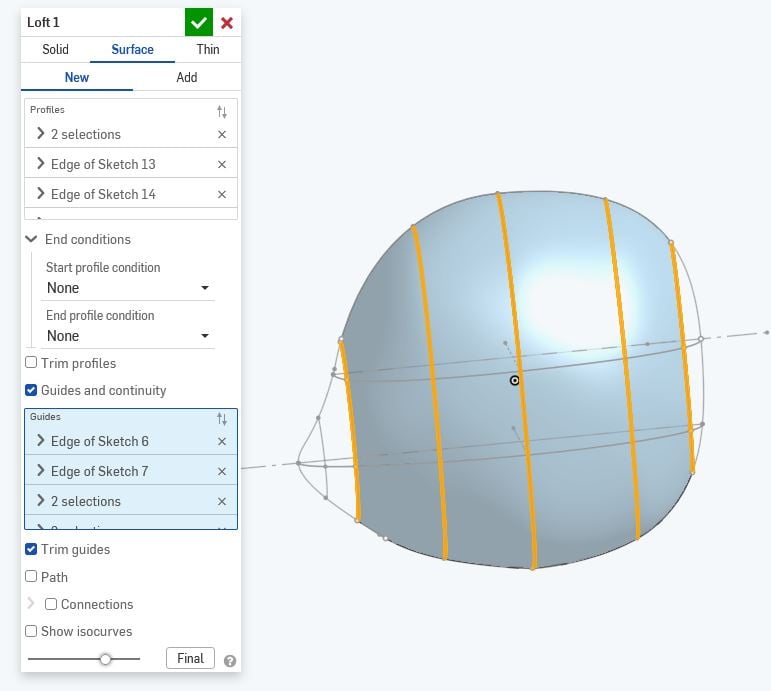
Task: Open the Start profile condition dropdown
Action: click(128, 288)
